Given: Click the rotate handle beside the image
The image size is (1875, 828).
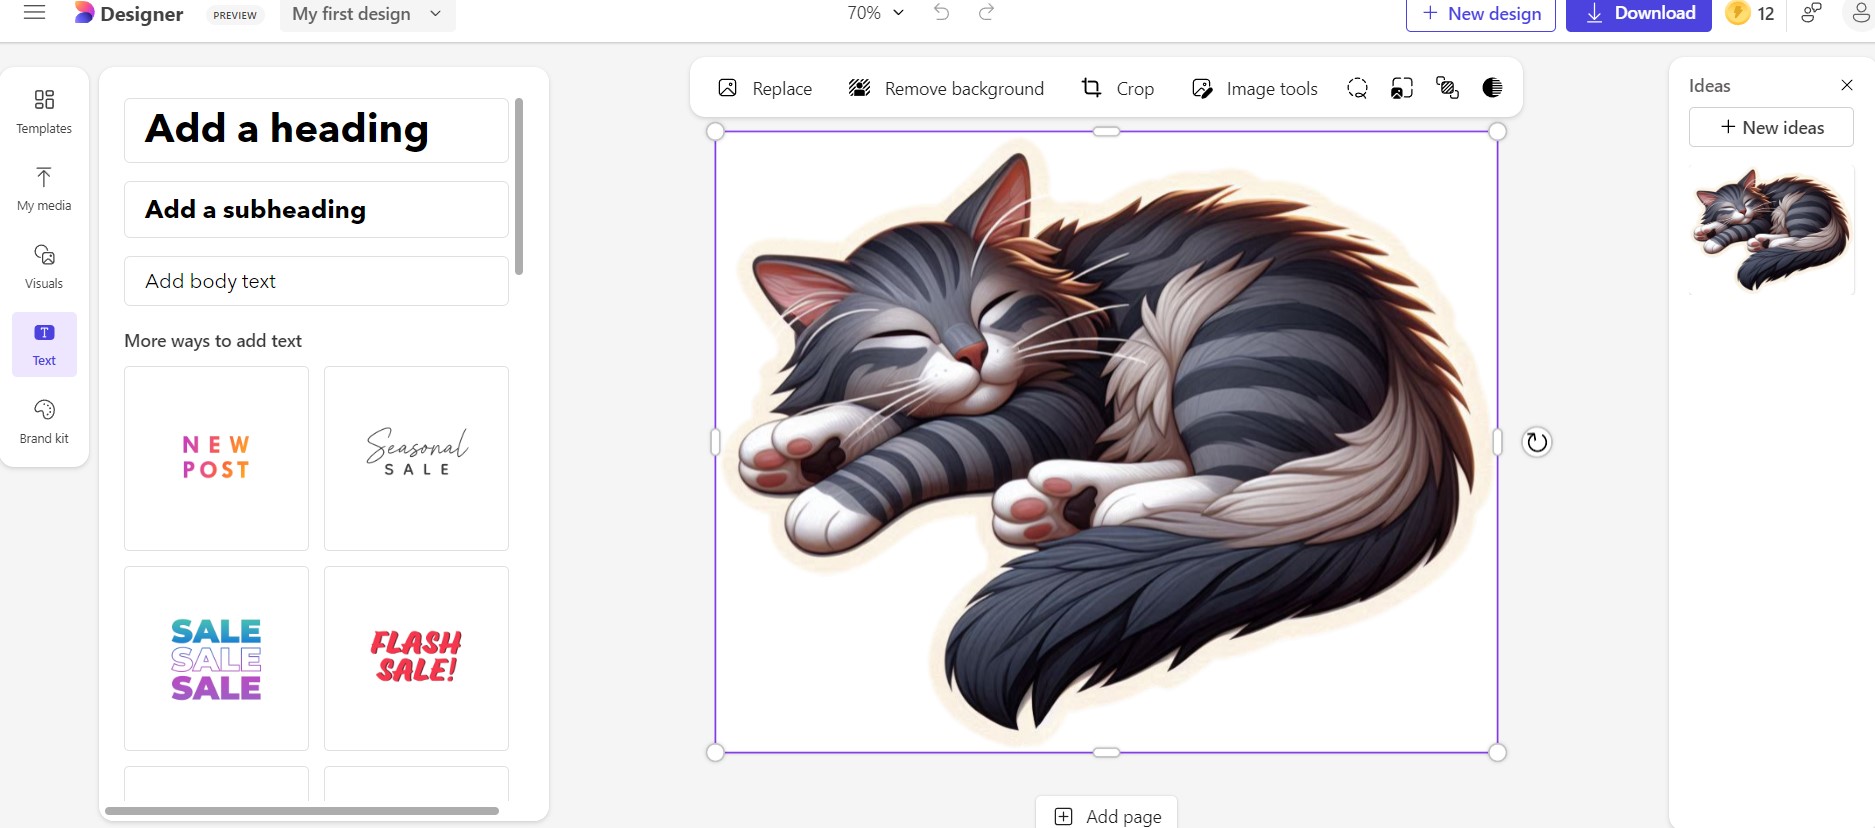Looking at the screenshot, I should pos(1537,442).
